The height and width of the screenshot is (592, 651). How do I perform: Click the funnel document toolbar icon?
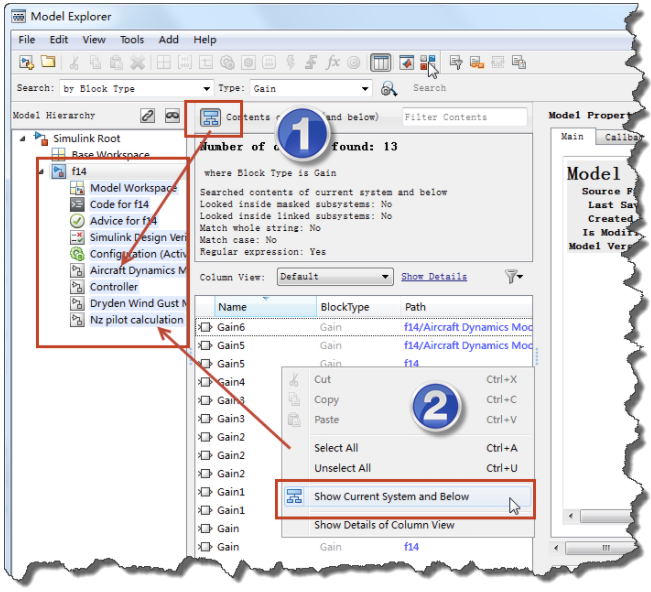[456, 63]
